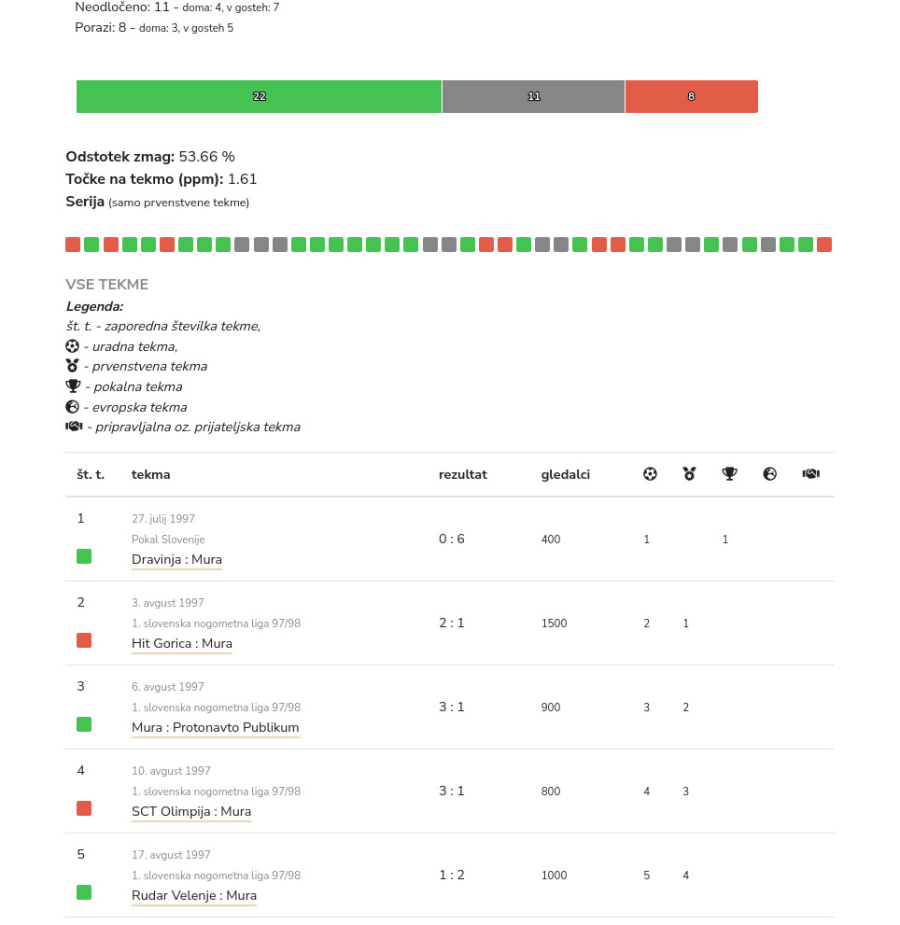Click the green wins bar showing 22
The image size is (900, 925).
[259, 97]
